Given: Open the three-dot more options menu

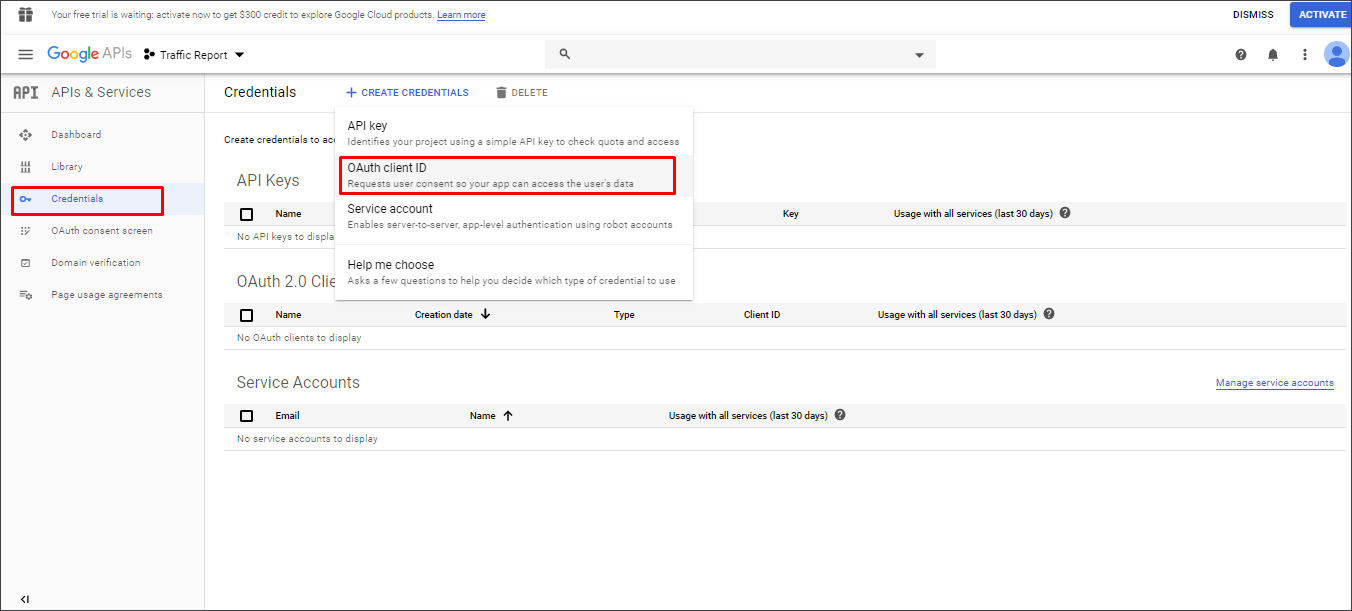Looking at the screenshot, I should click(x=1305, y=55).
